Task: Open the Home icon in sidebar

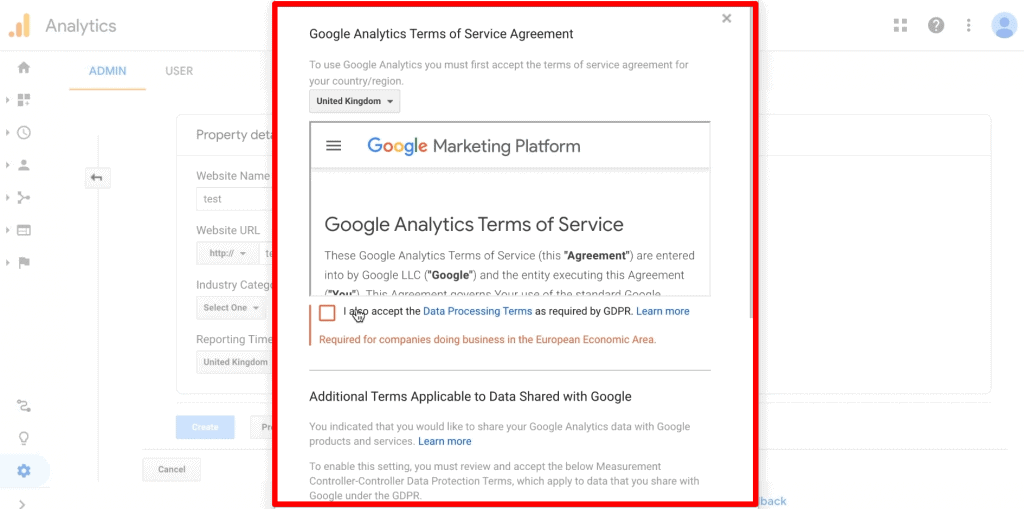Action: pos(24,67)
